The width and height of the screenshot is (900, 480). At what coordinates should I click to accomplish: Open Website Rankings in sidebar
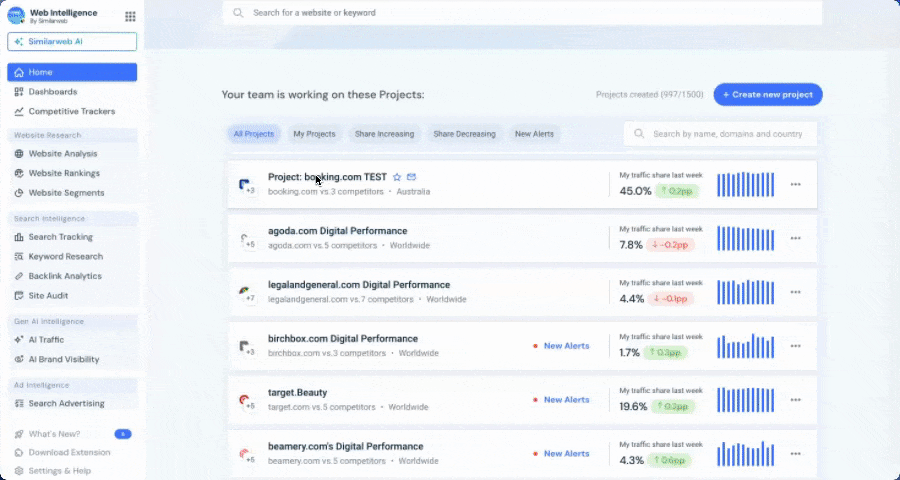point(65,173)
